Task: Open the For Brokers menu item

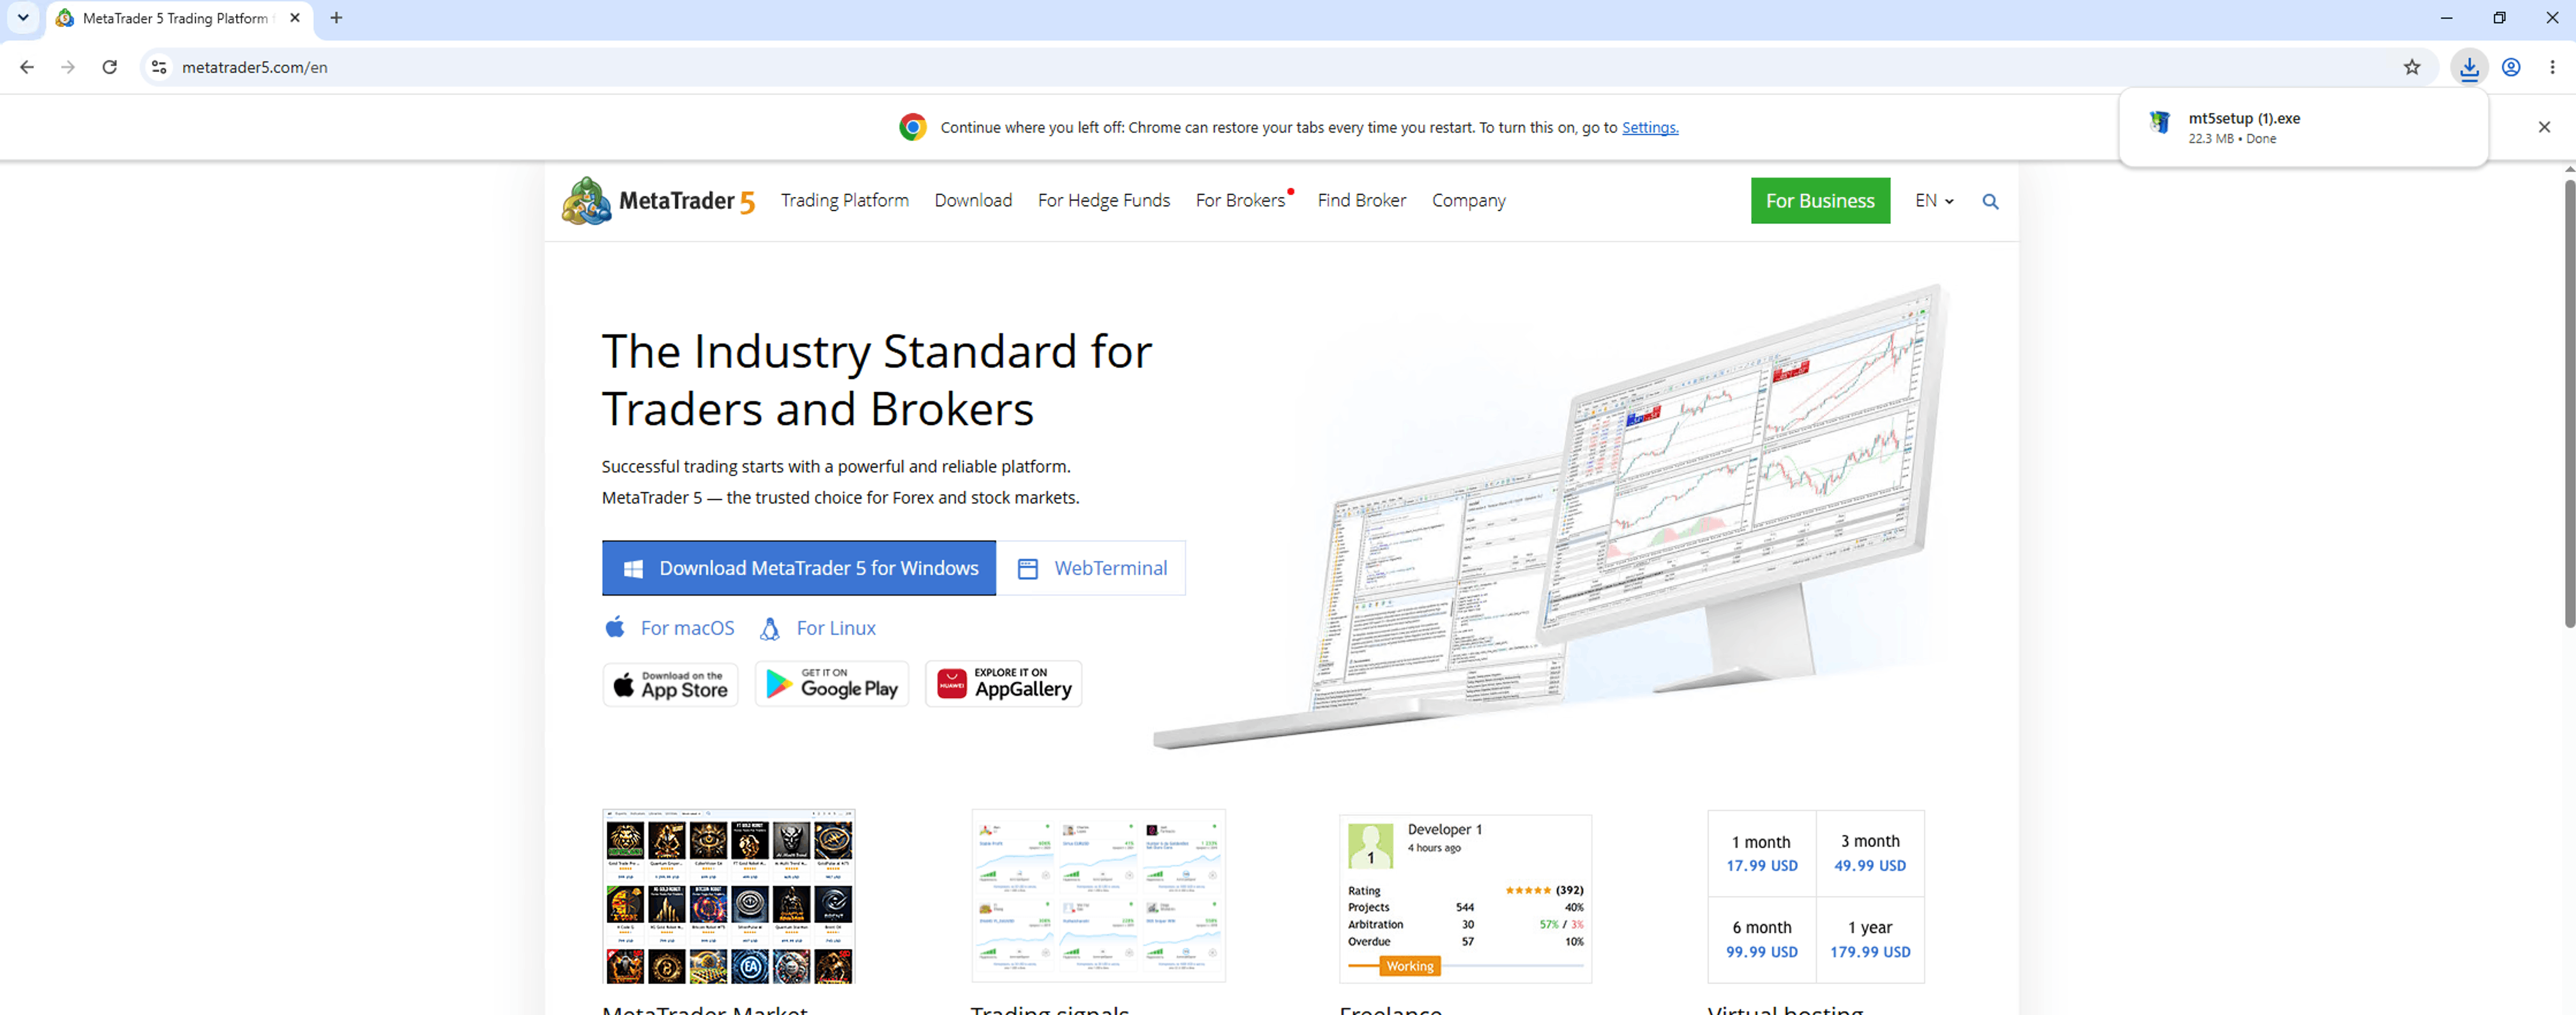Action: tap(1240, 200)
